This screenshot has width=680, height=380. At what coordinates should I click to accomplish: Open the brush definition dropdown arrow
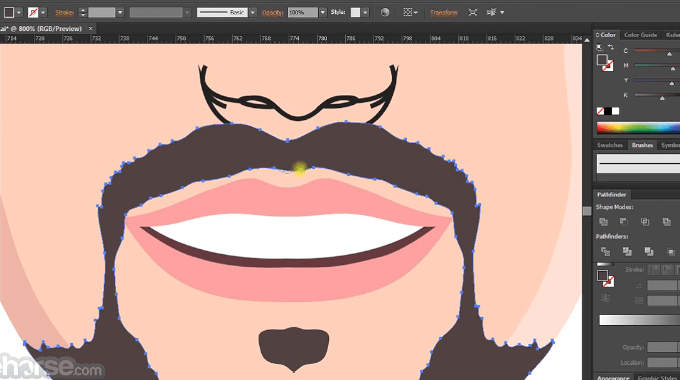(x=252, y=13)
